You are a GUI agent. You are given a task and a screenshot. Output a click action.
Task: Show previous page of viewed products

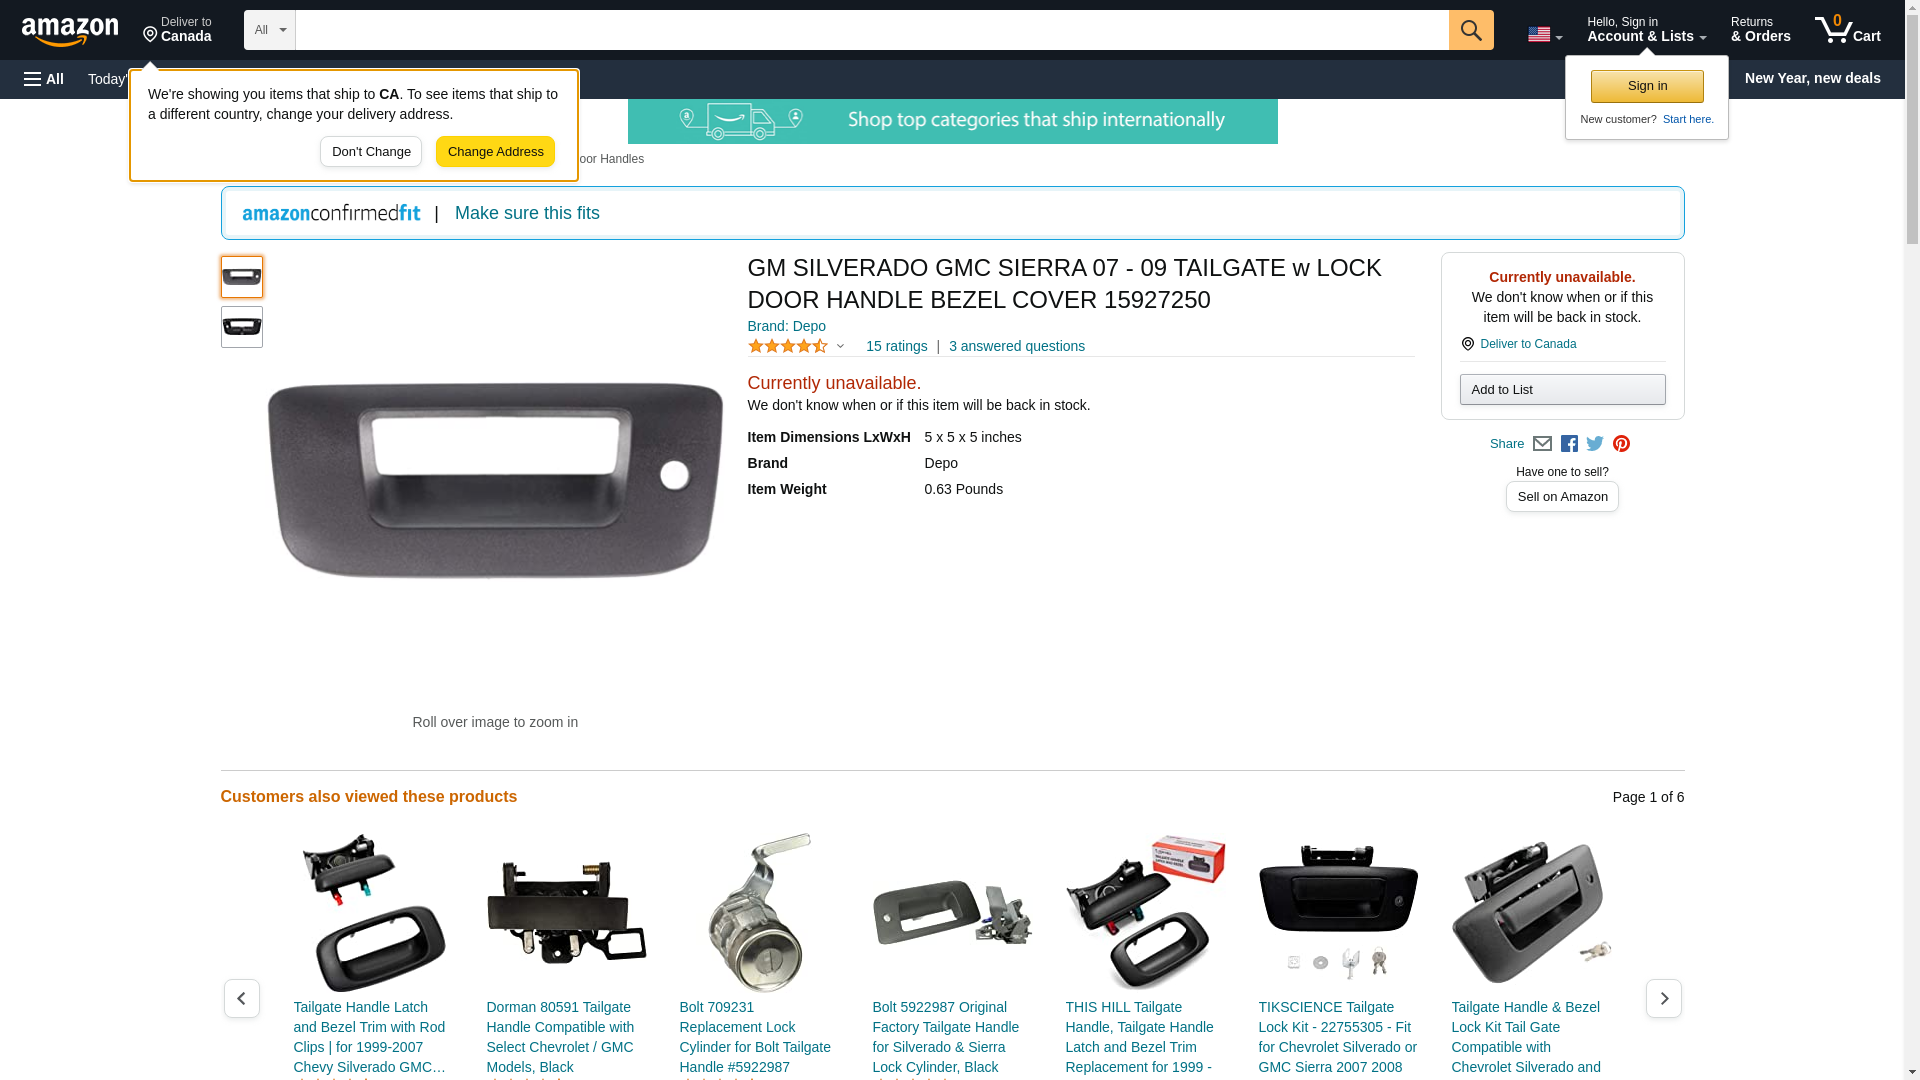pos(242,998)
